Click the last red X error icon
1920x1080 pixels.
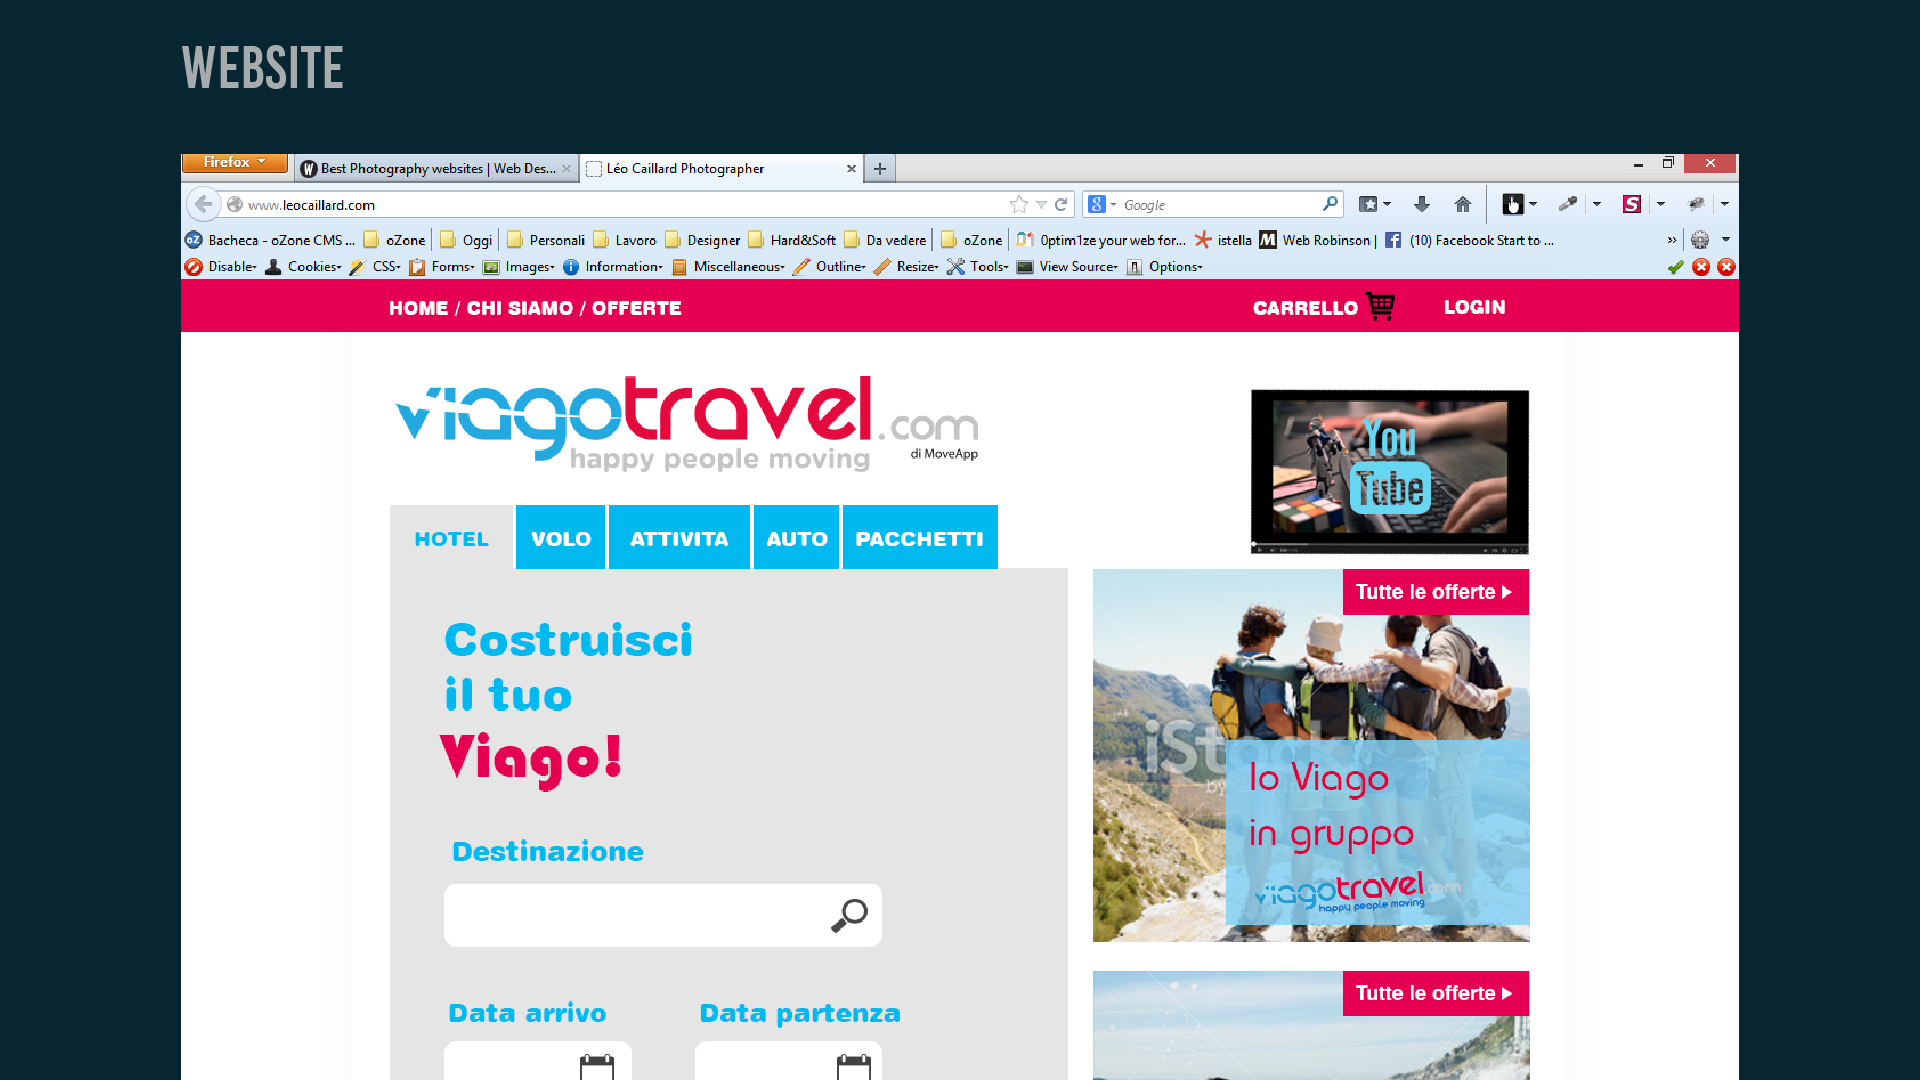[1726, 267]
